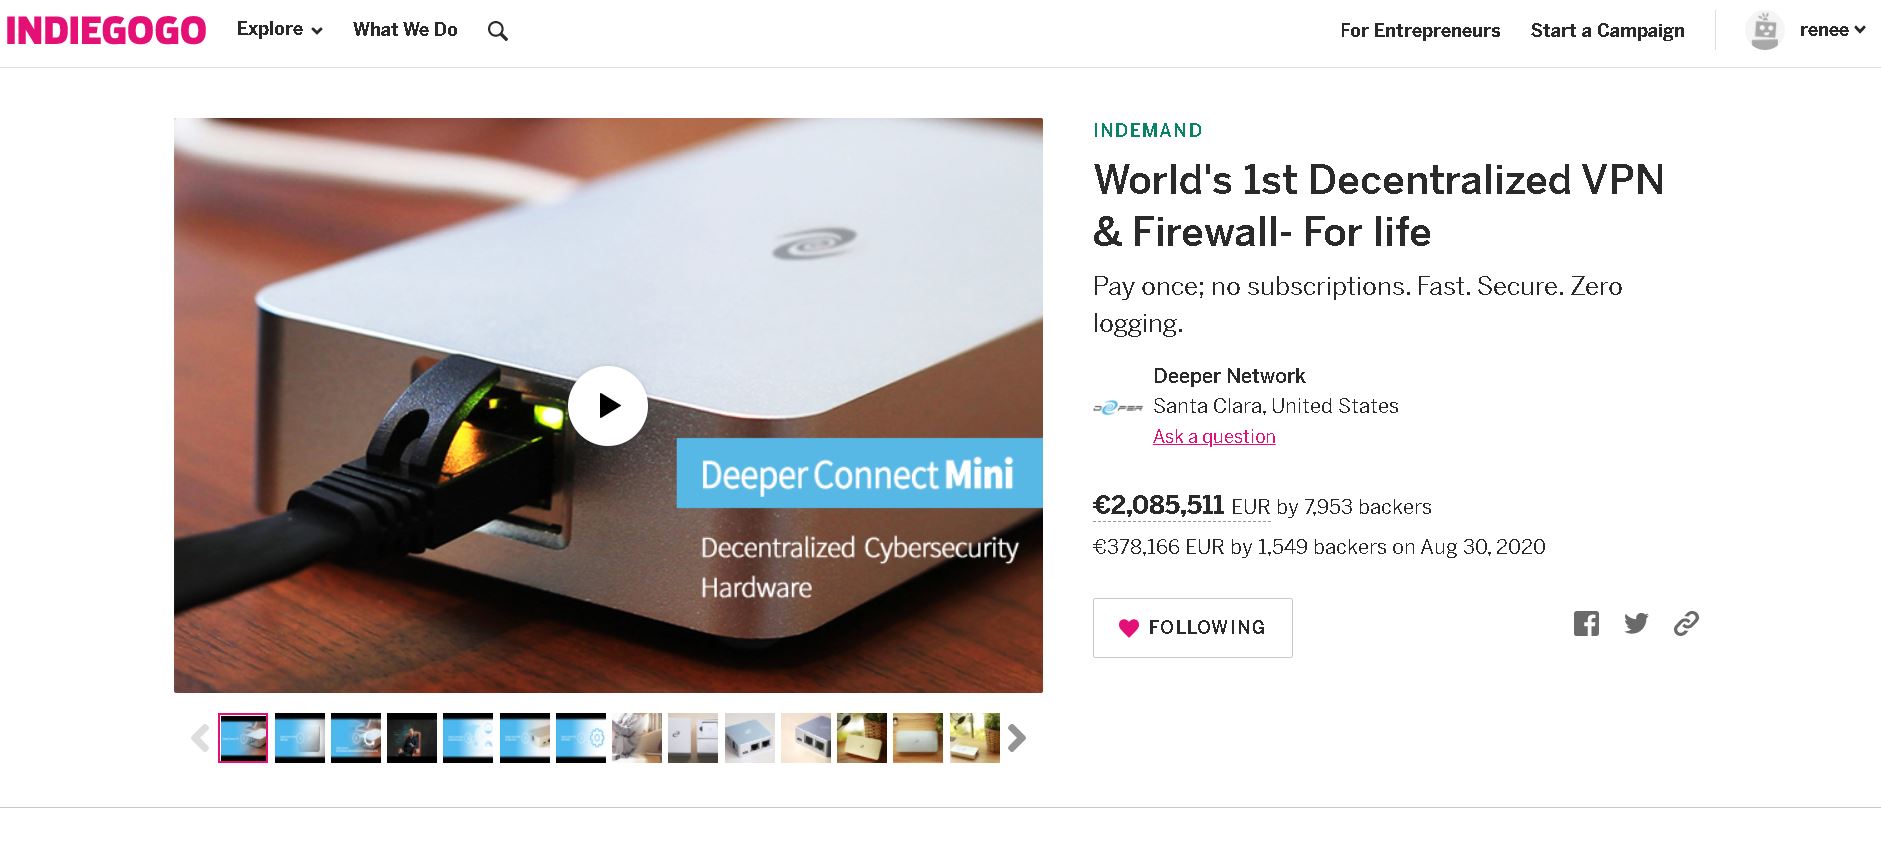Share campaign on Facebook

1586,623
